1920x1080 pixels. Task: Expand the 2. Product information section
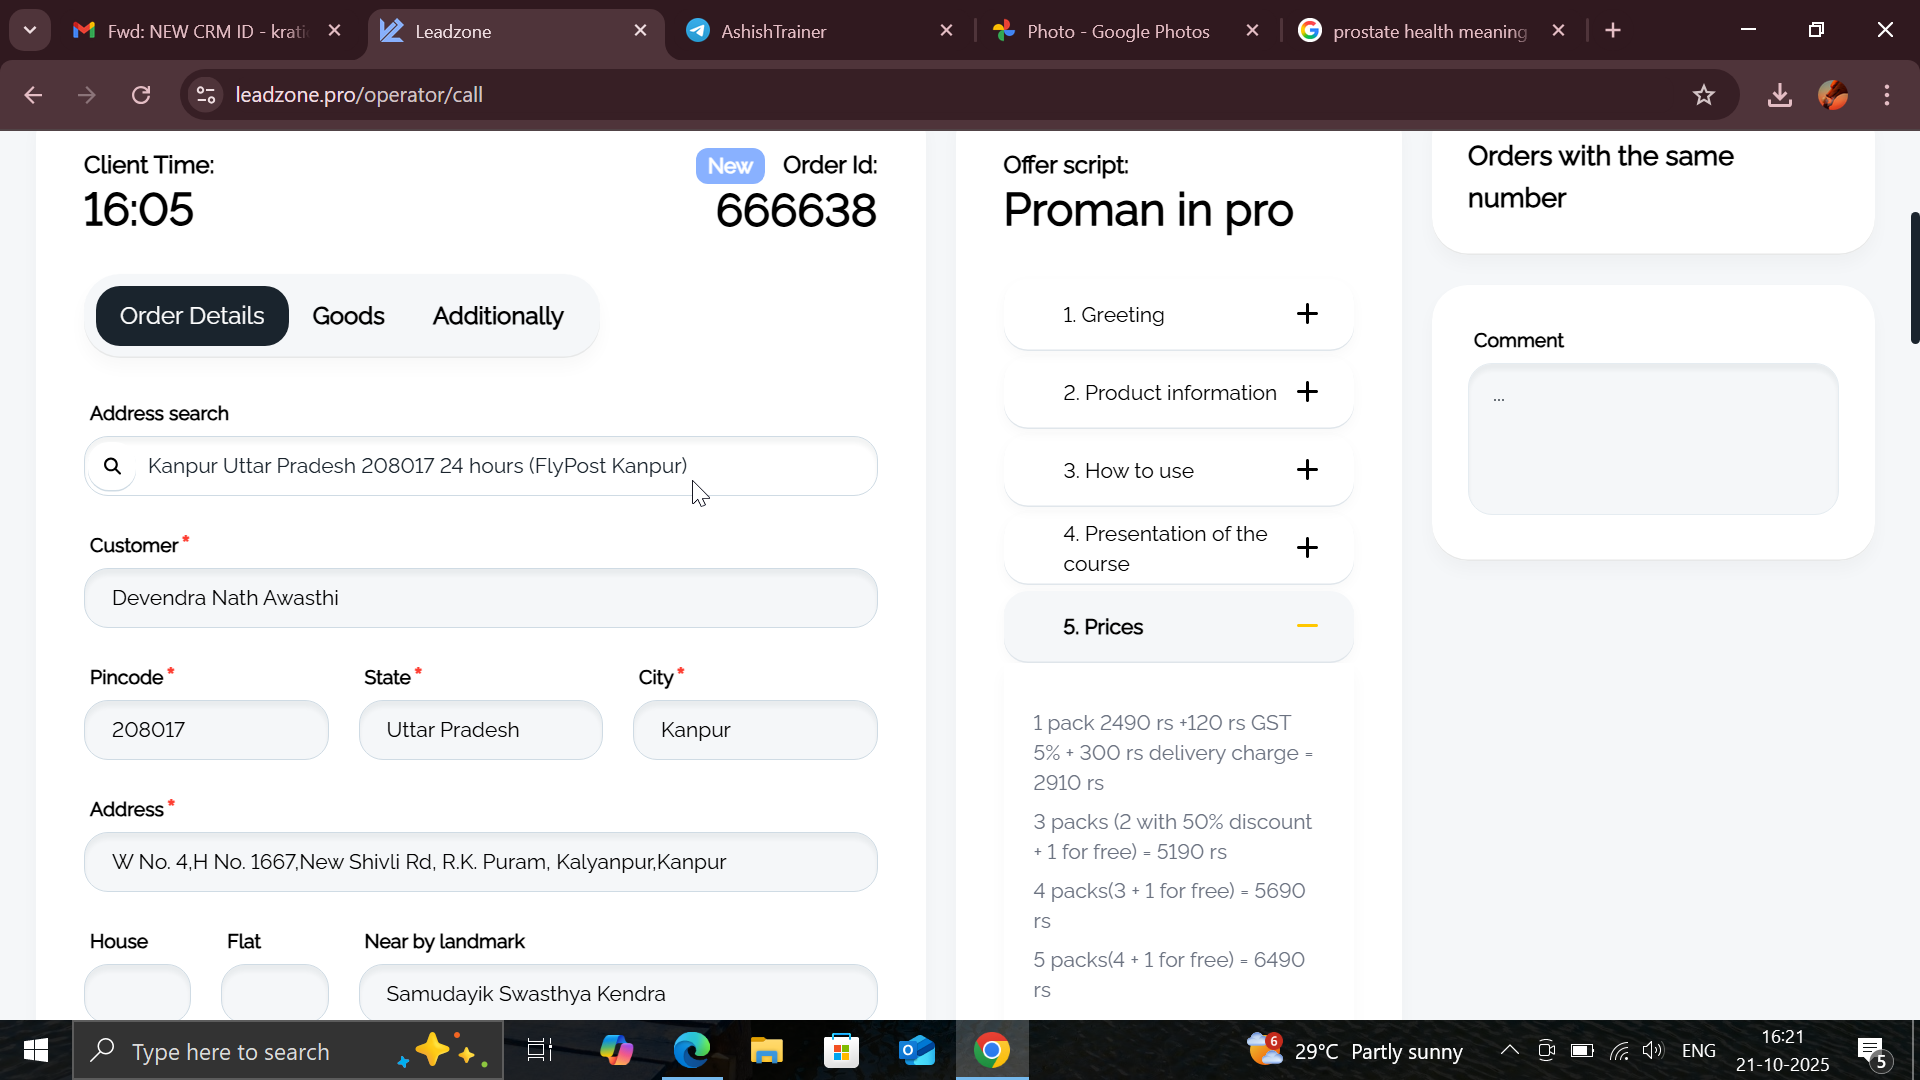pyautogui.click(x=1178, y=393)
